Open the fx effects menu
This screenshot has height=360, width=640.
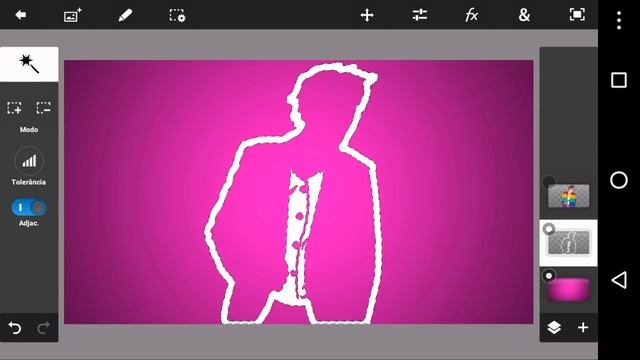pos(471,15)
